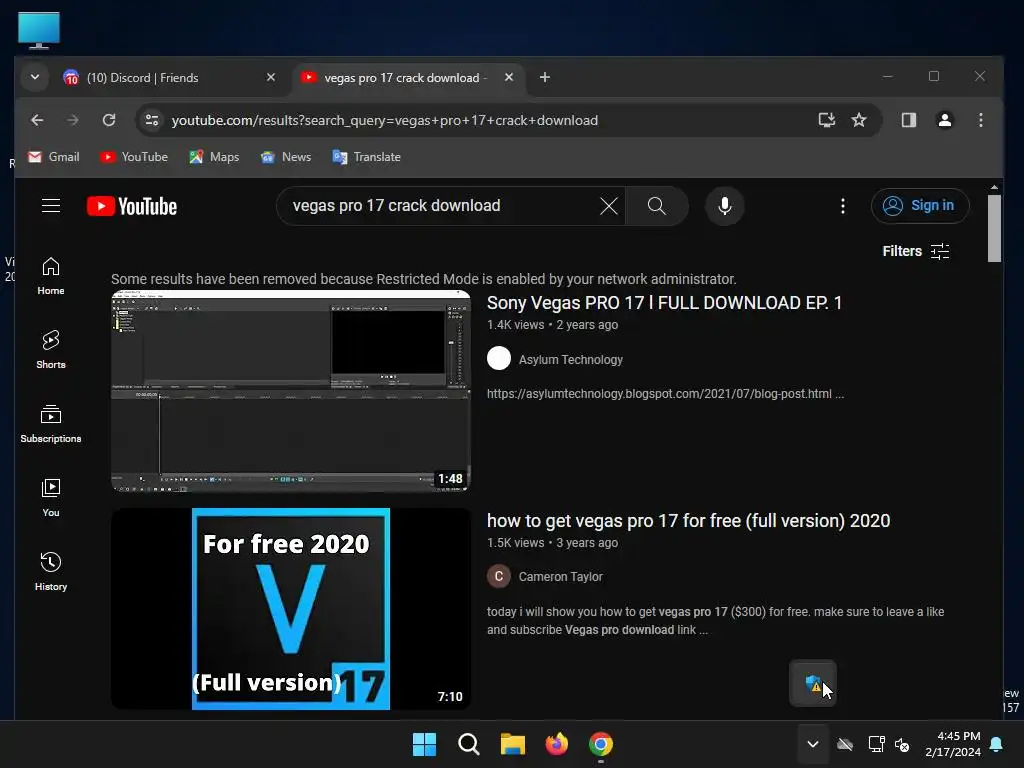
Task: Close the vegas pro 17 crack download tab
Action: tap(509, 78)
